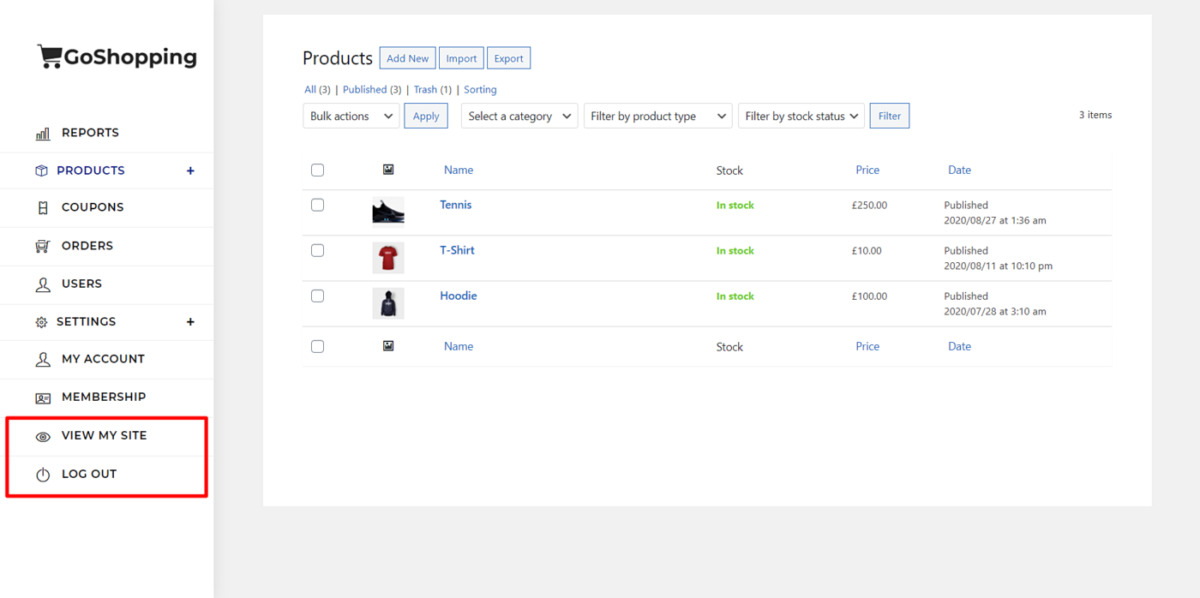Tick the checkbox for the Tennis product
The height and width of the screenshot is (598, 1200).
coord(317,205)
